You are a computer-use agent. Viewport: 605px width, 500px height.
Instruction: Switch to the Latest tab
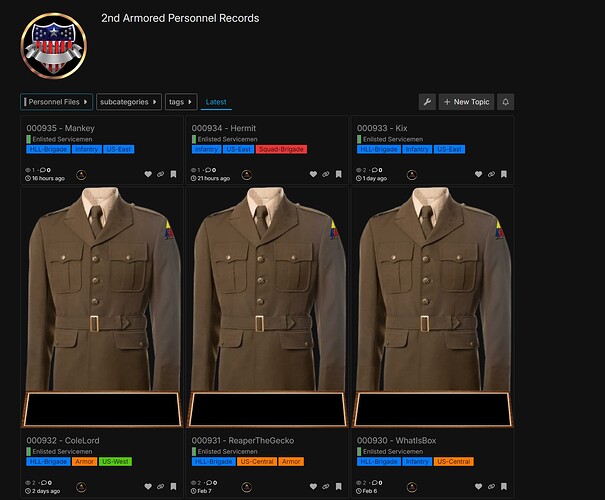pyautogui.click(x=216, y=102)
